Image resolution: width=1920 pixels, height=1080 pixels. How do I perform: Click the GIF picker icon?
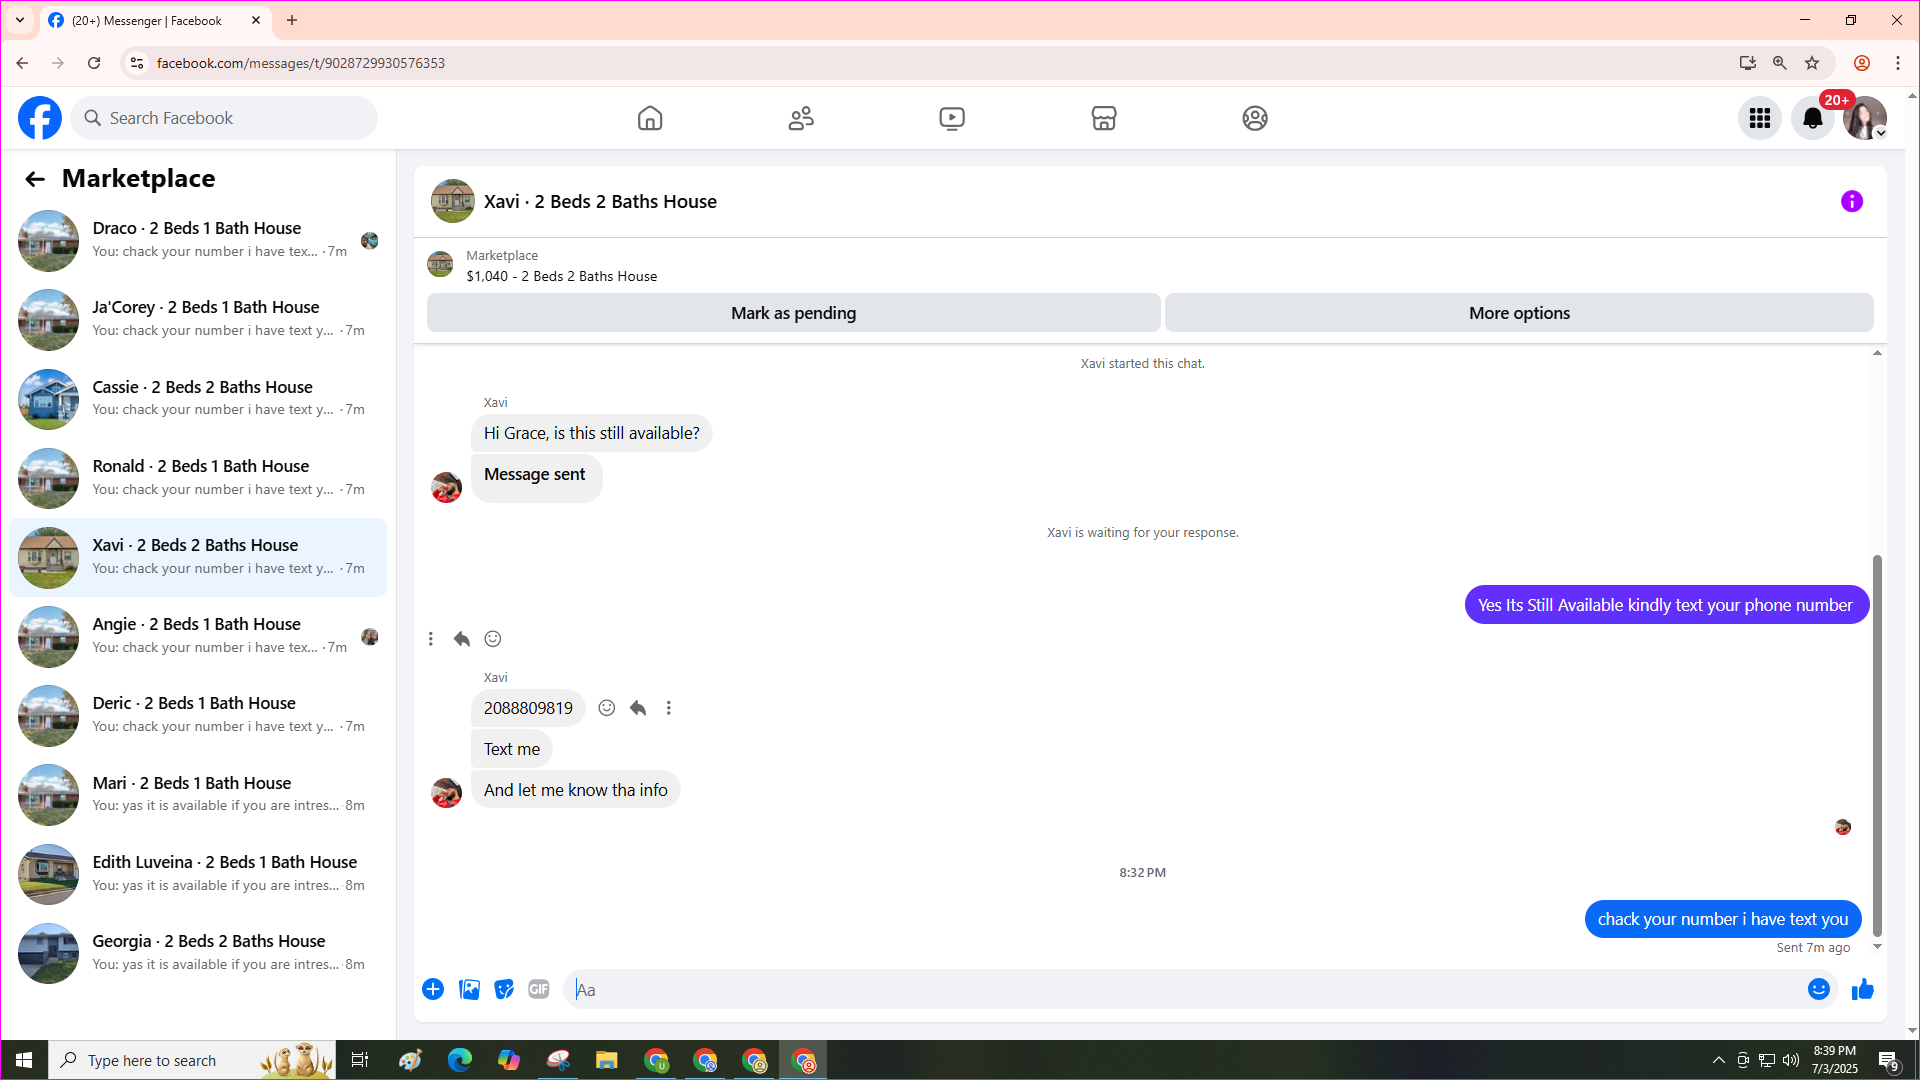539,989
